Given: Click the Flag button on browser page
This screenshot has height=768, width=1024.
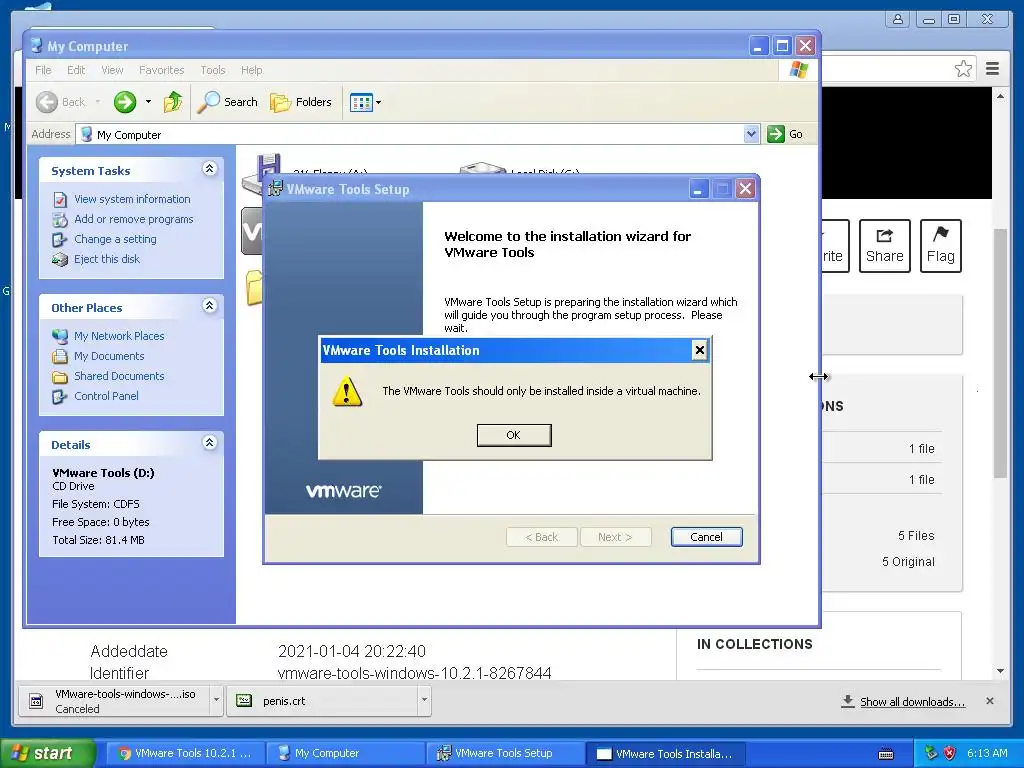Looking at the screenshot, I should [x=940, y=246].
